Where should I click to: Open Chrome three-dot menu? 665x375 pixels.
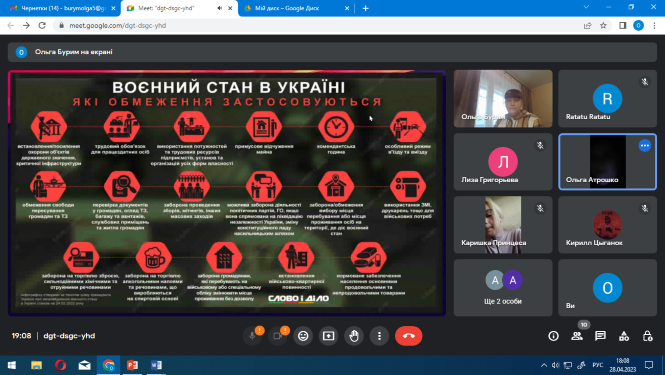coord(654,25)
